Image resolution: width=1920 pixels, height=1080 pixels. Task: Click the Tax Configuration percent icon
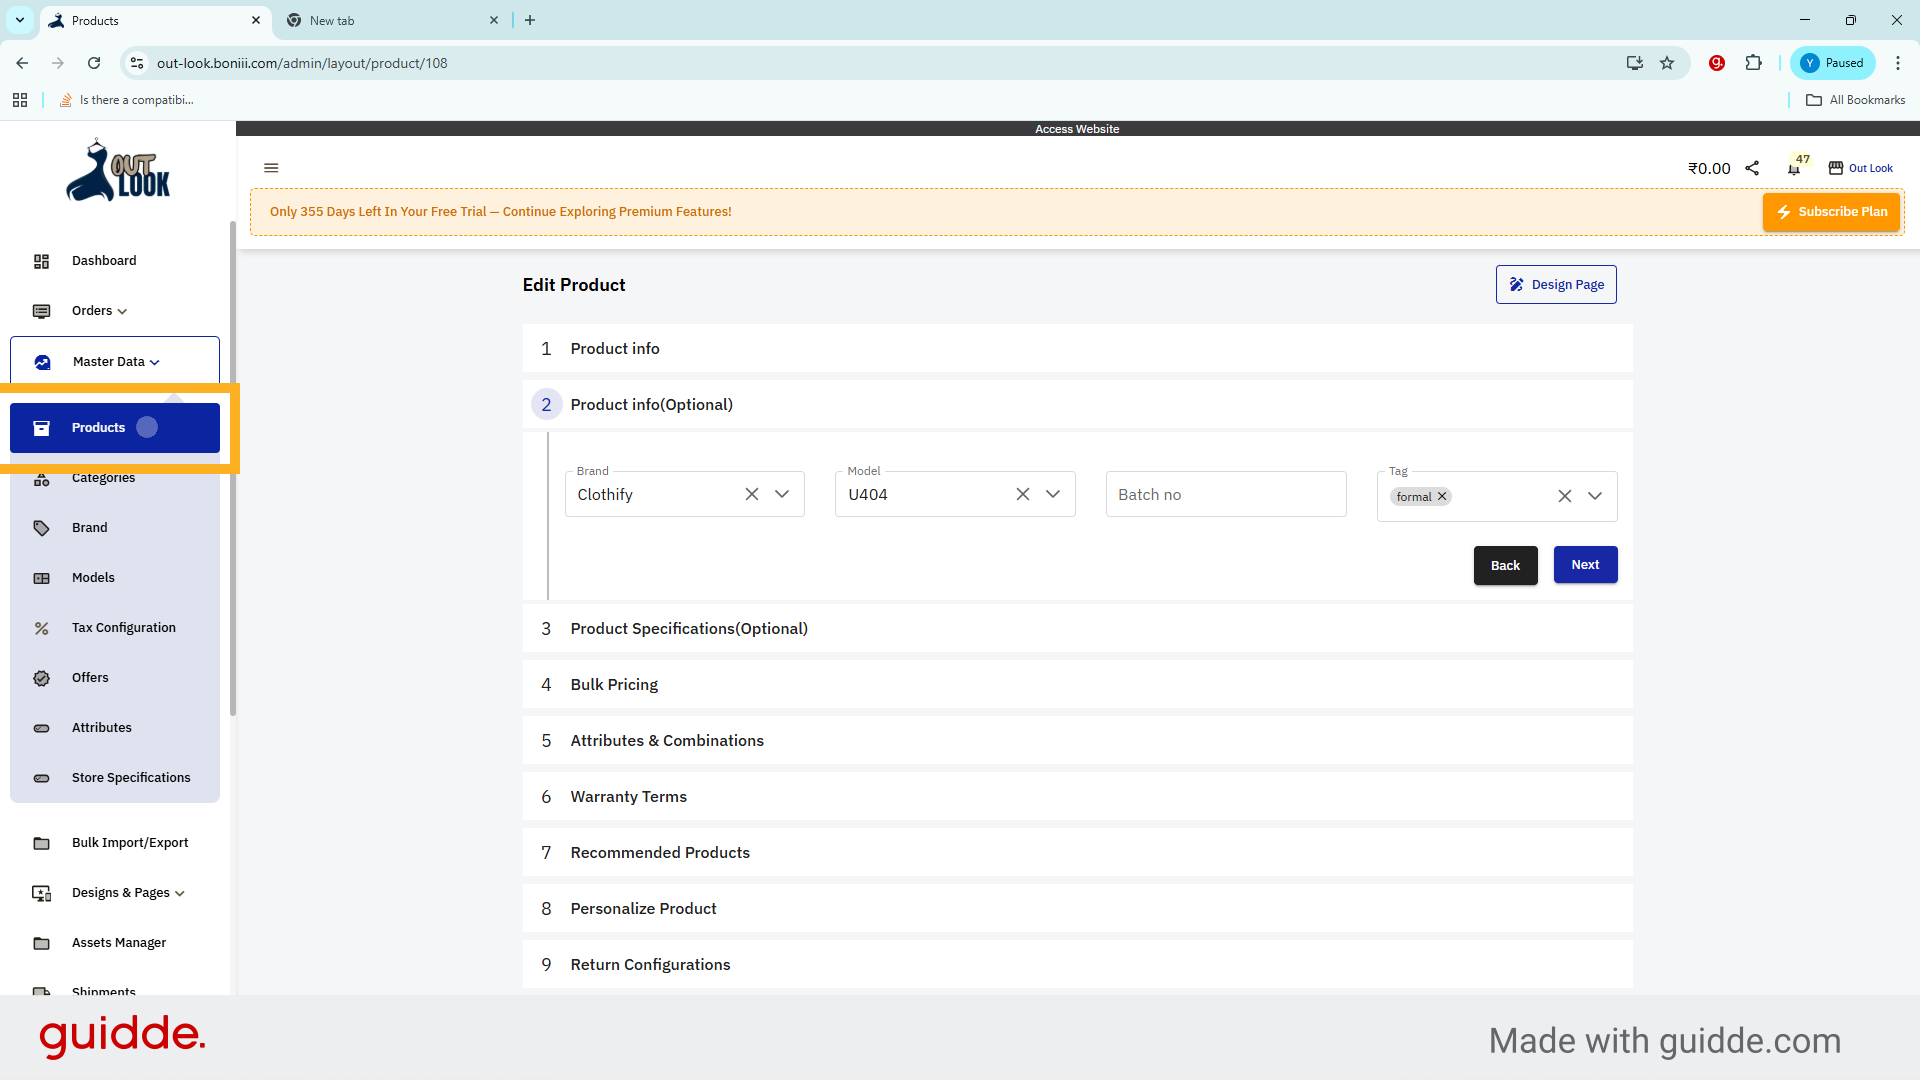point(41,628)
